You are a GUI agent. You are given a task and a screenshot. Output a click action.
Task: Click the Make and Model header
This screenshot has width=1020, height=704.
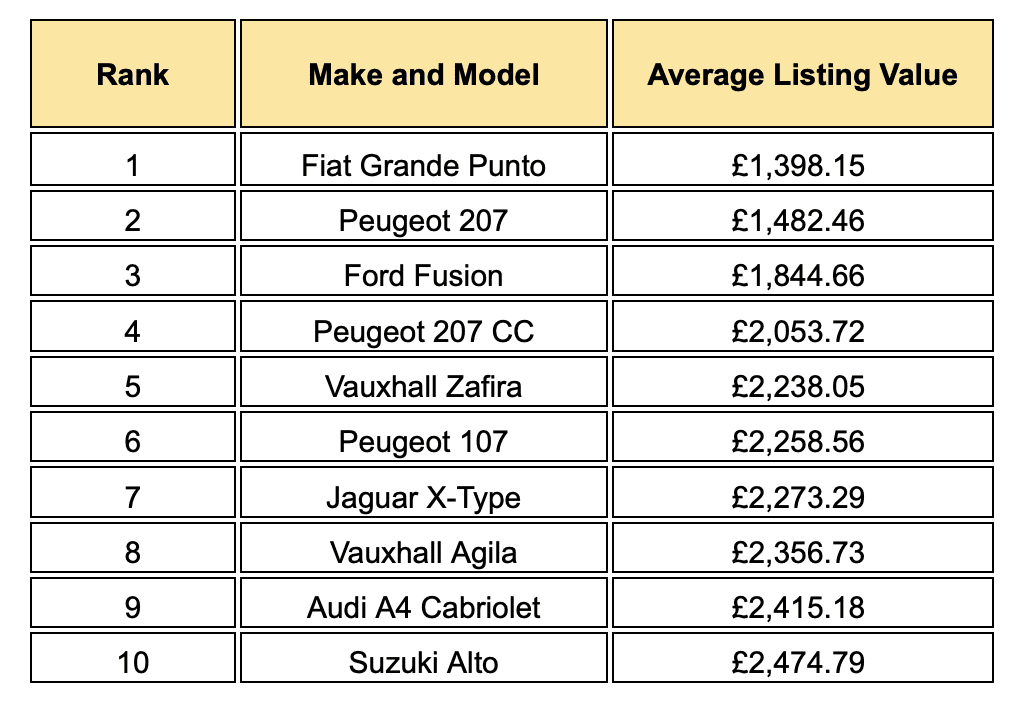point(423,74)
